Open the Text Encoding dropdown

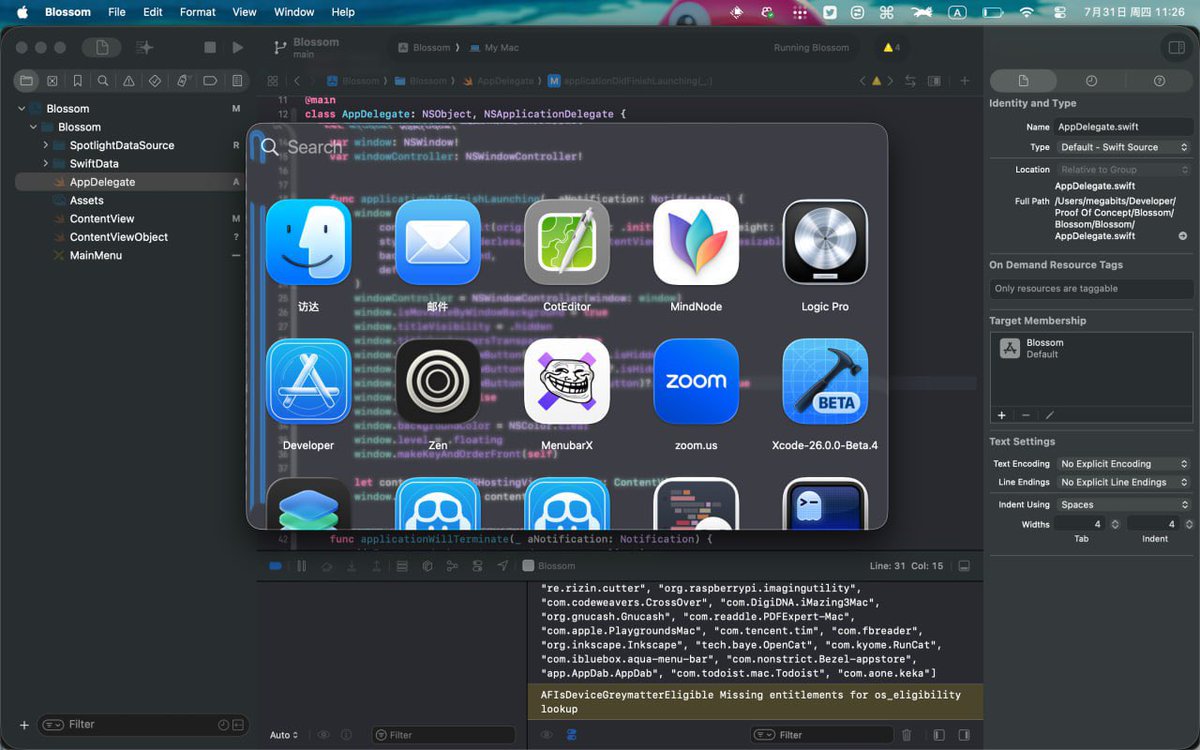[1124, 464]
